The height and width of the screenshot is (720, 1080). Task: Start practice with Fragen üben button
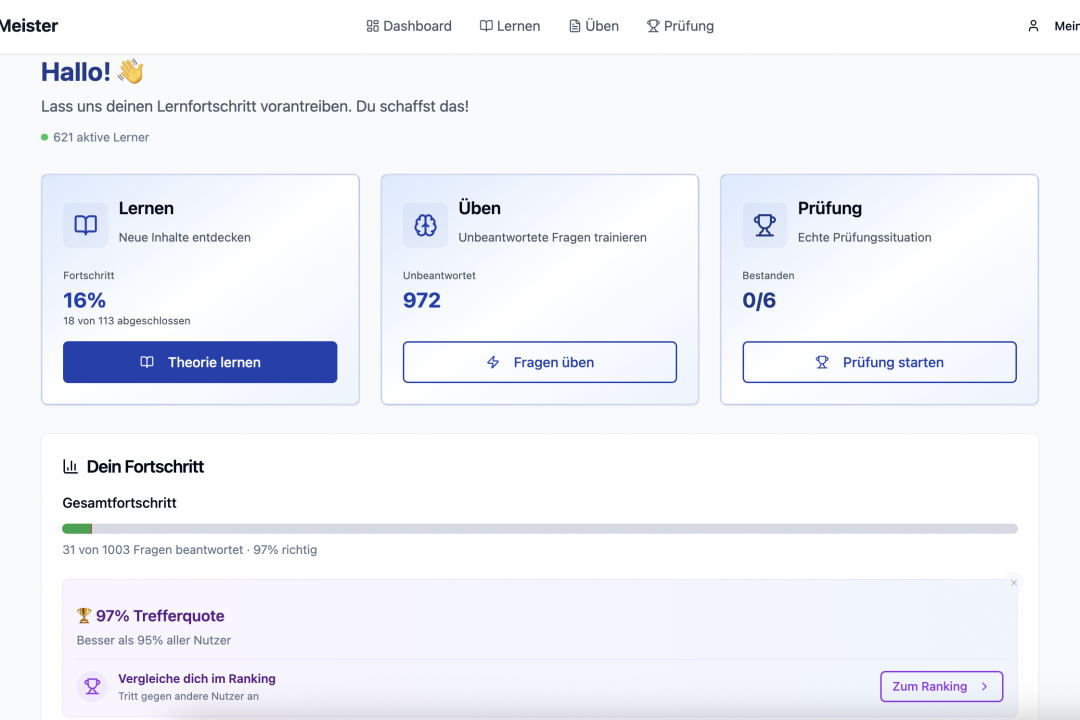coord(540,362)
